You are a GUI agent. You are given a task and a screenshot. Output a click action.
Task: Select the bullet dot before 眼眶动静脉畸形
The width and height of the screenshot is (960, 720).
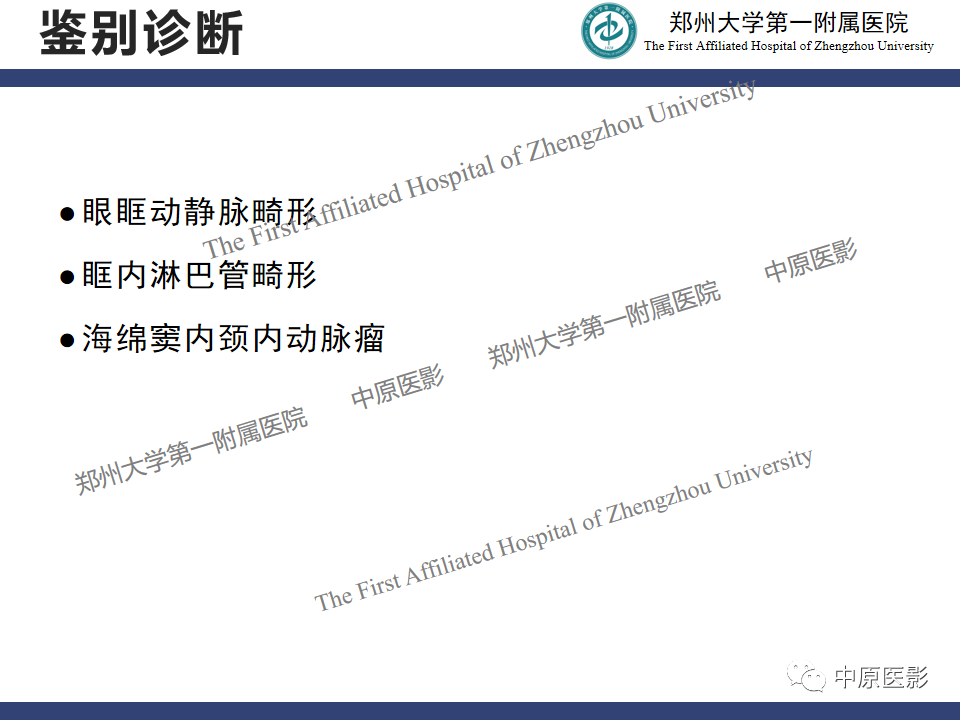point(67,214)
